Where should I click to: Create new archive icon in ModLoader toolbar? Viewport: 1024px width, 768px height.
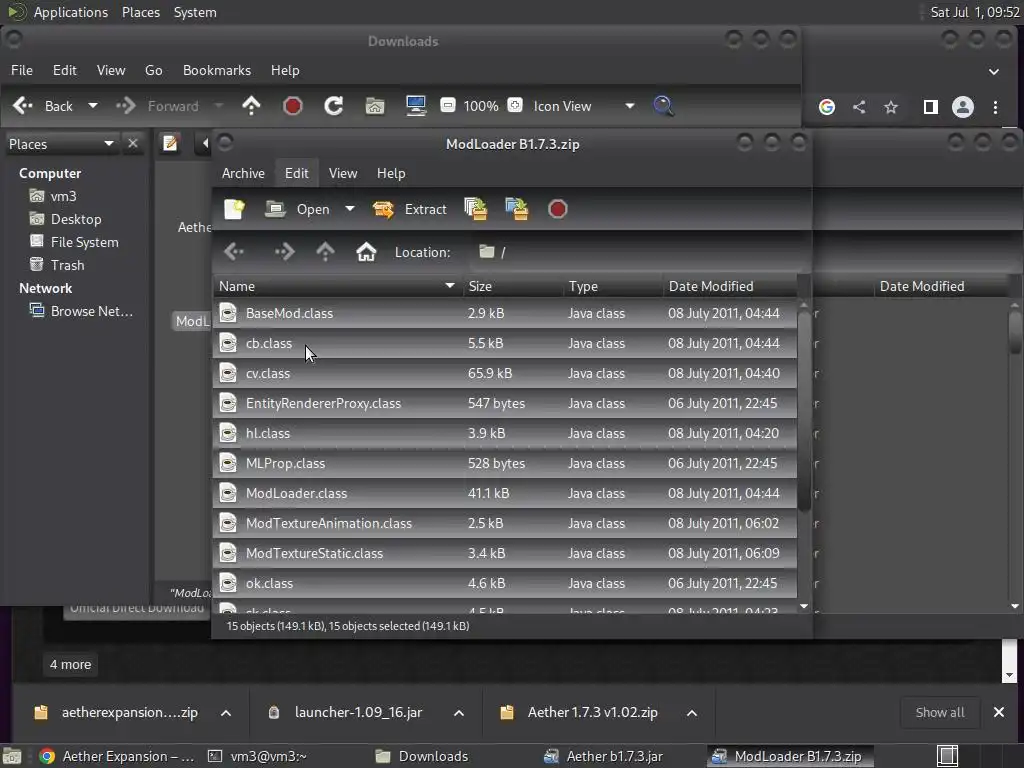point(234,209)
